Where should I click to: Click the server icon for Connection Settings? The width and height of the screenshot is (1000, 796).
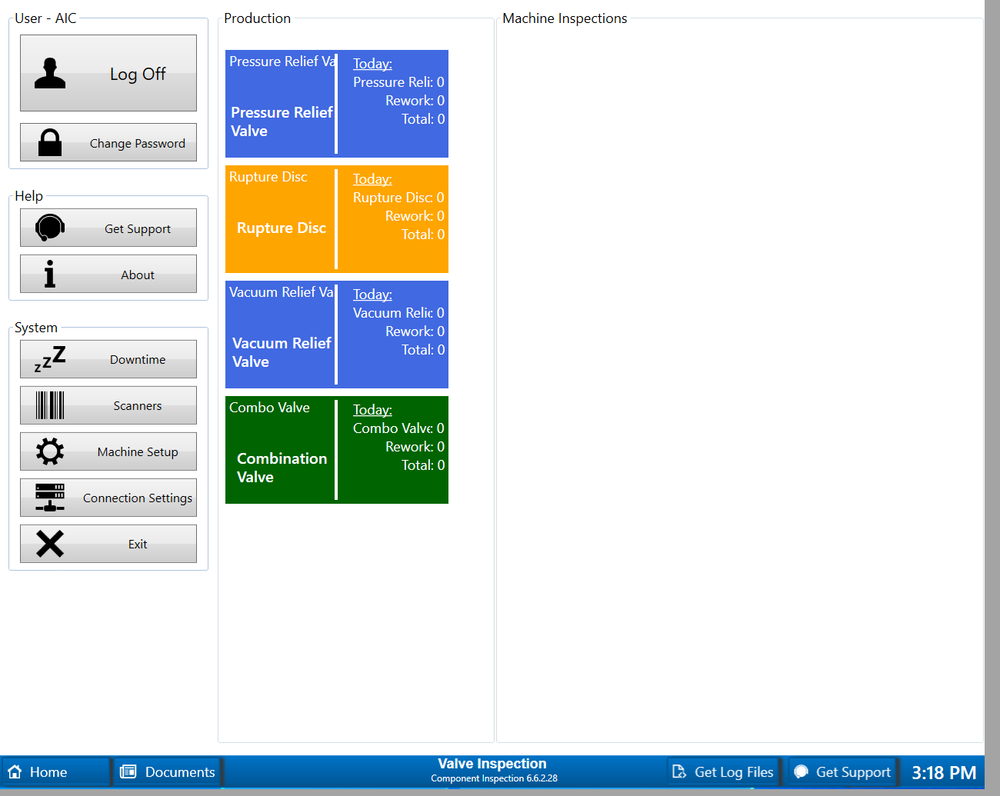(50, 498)
